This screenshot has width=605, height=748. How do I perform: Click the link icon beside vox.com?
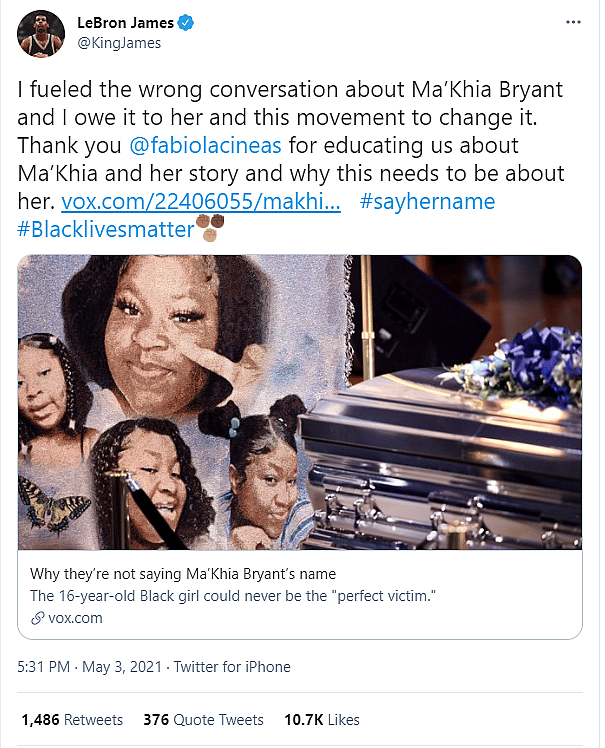37,618
